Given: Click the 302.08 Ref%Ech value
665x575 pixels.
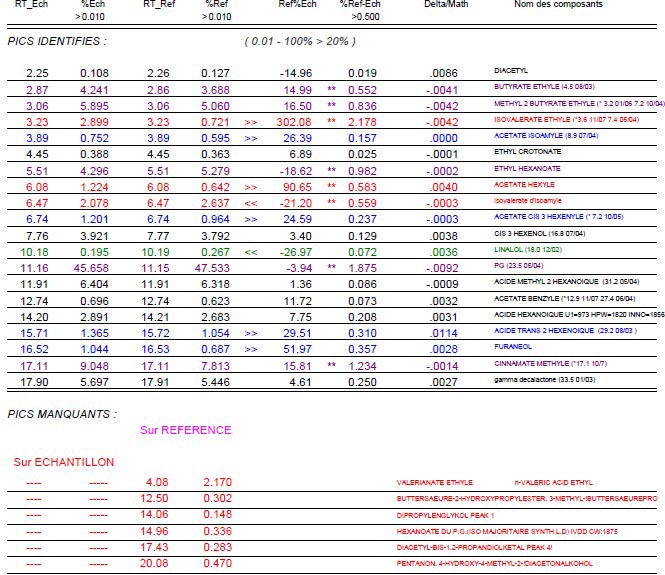Looking at the screenshot, I should click(x=294, y=122).
